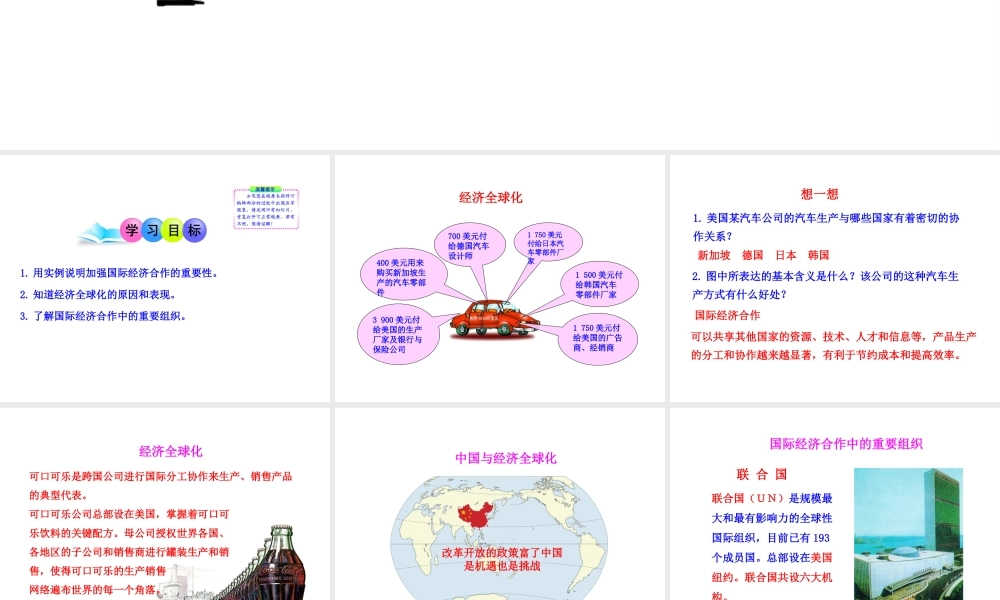The image size is (1000, 600).
Task: Click the red 国际经济合作 answer line
Action: [727, 315]
